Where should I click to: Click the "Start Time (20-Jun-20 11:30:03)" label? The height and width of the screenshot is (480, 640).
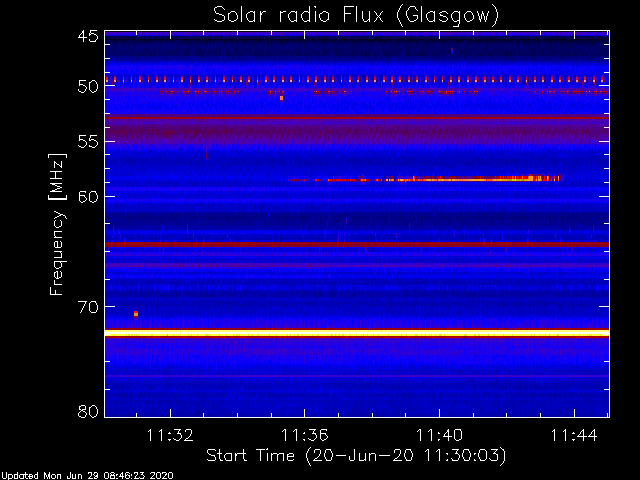click(x=356, y=456)
